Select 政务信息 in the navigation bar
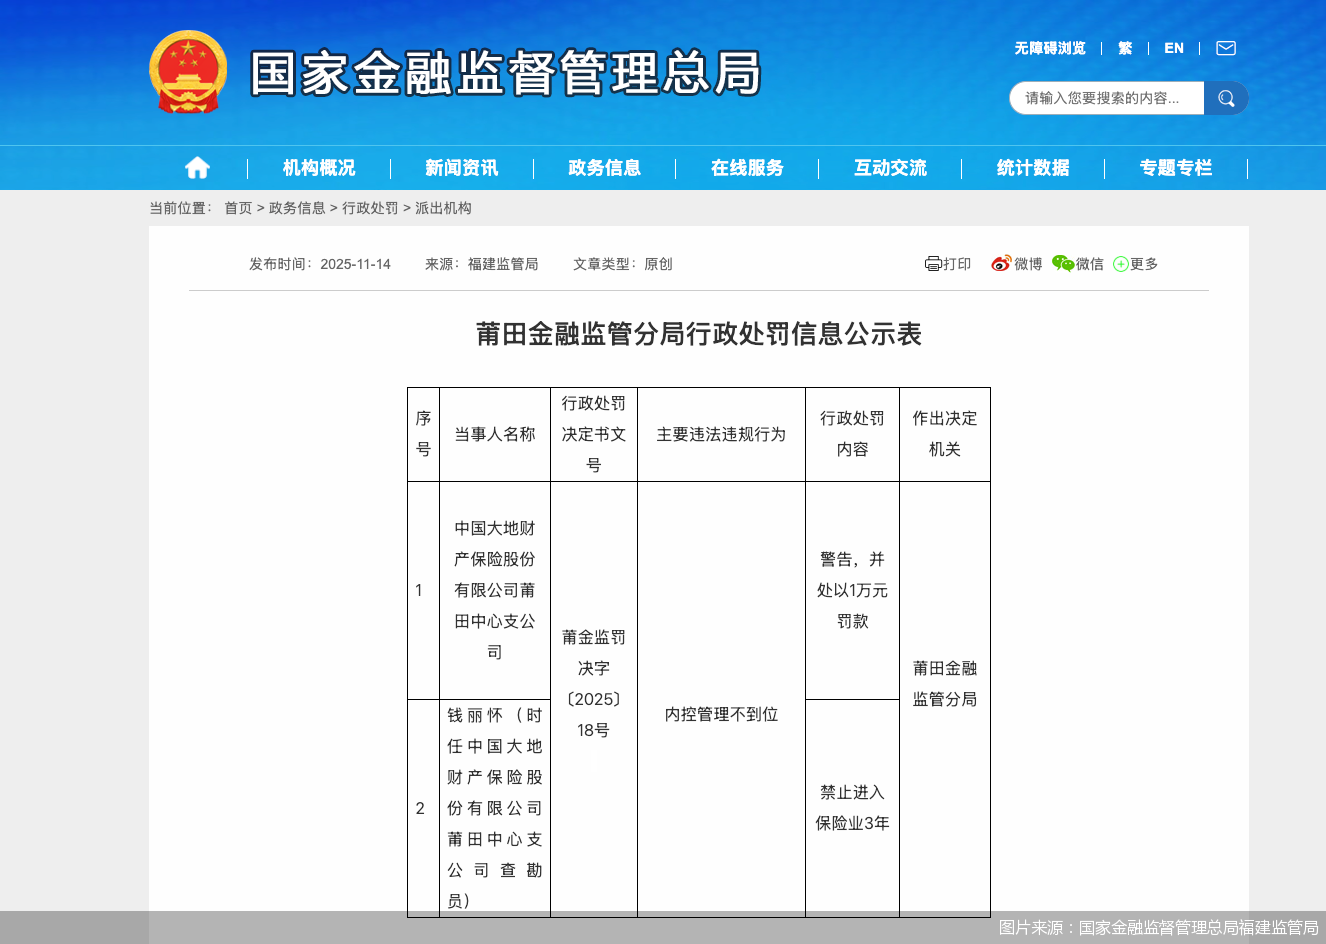1326x944 pixels. tap(605, 167)
